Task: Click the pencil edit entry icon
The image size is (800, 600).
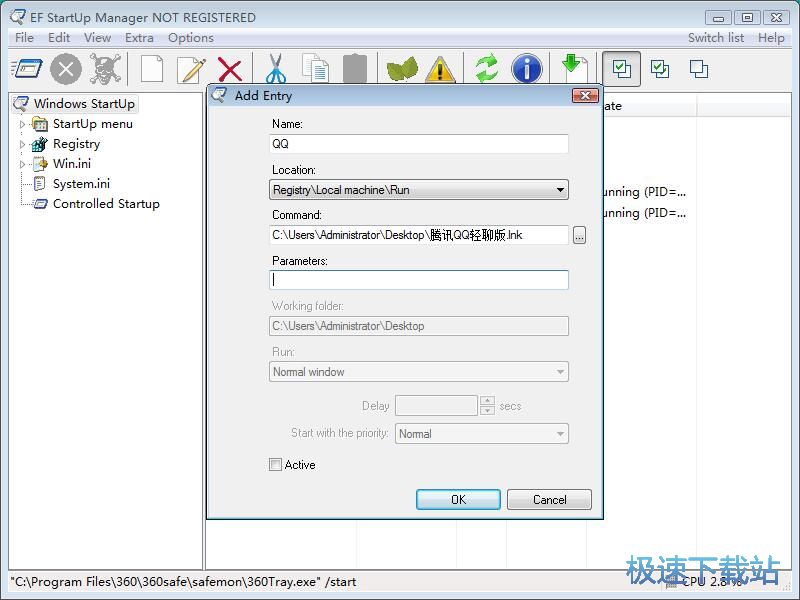Action: 191,69
